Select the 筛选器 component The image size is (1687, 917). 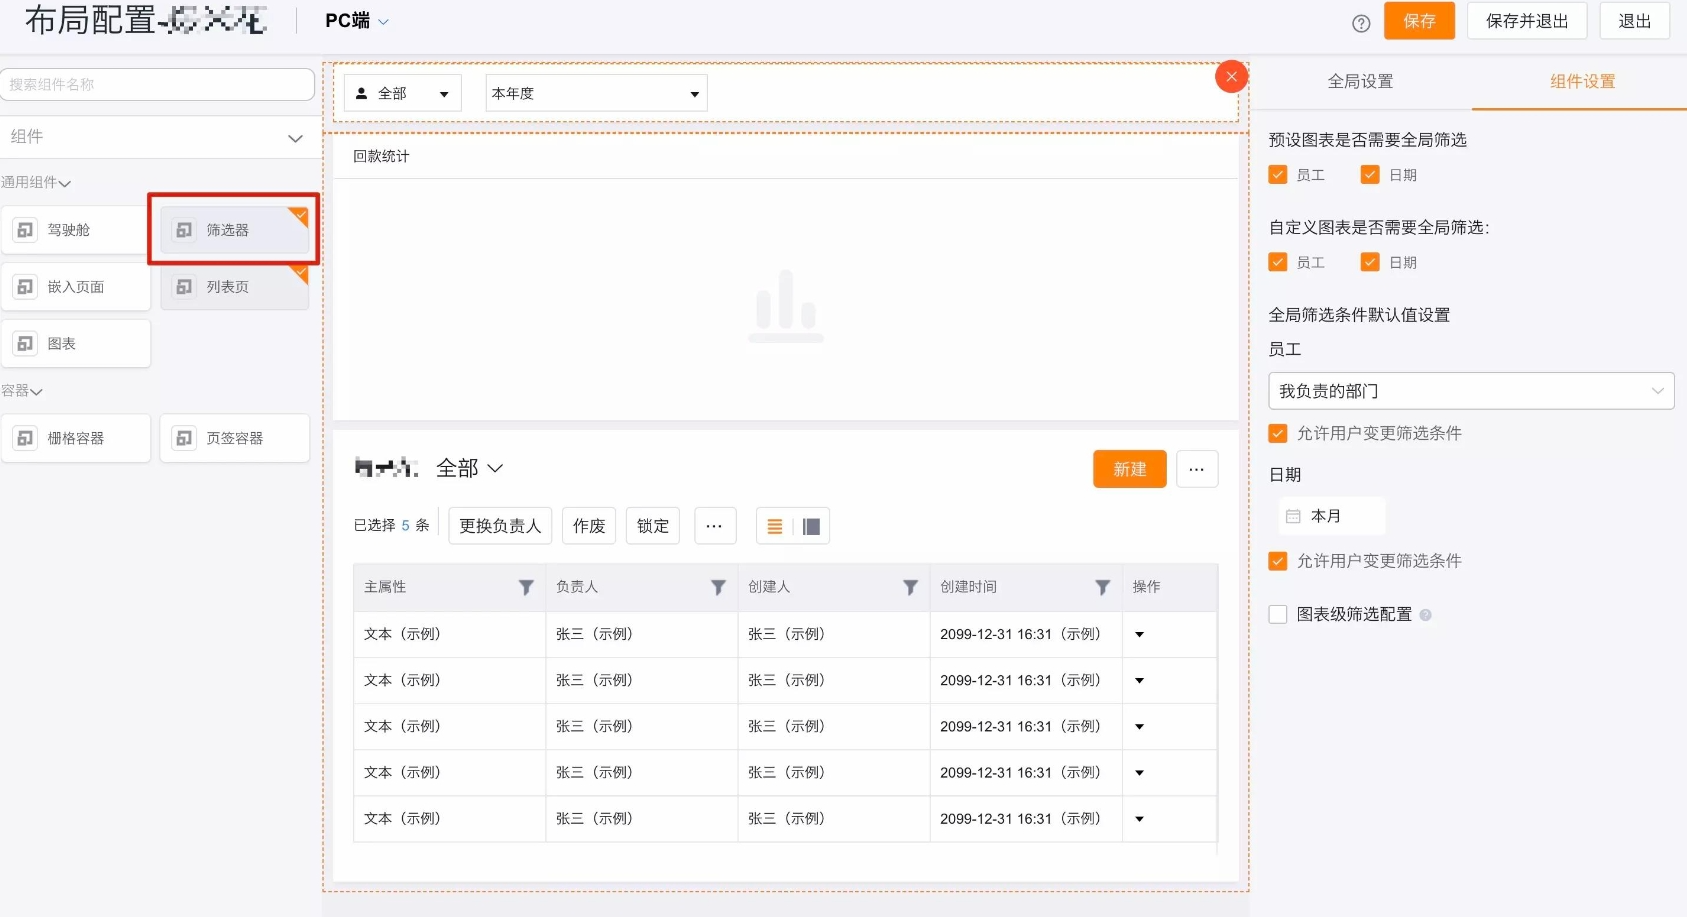[x=234, y=230]
